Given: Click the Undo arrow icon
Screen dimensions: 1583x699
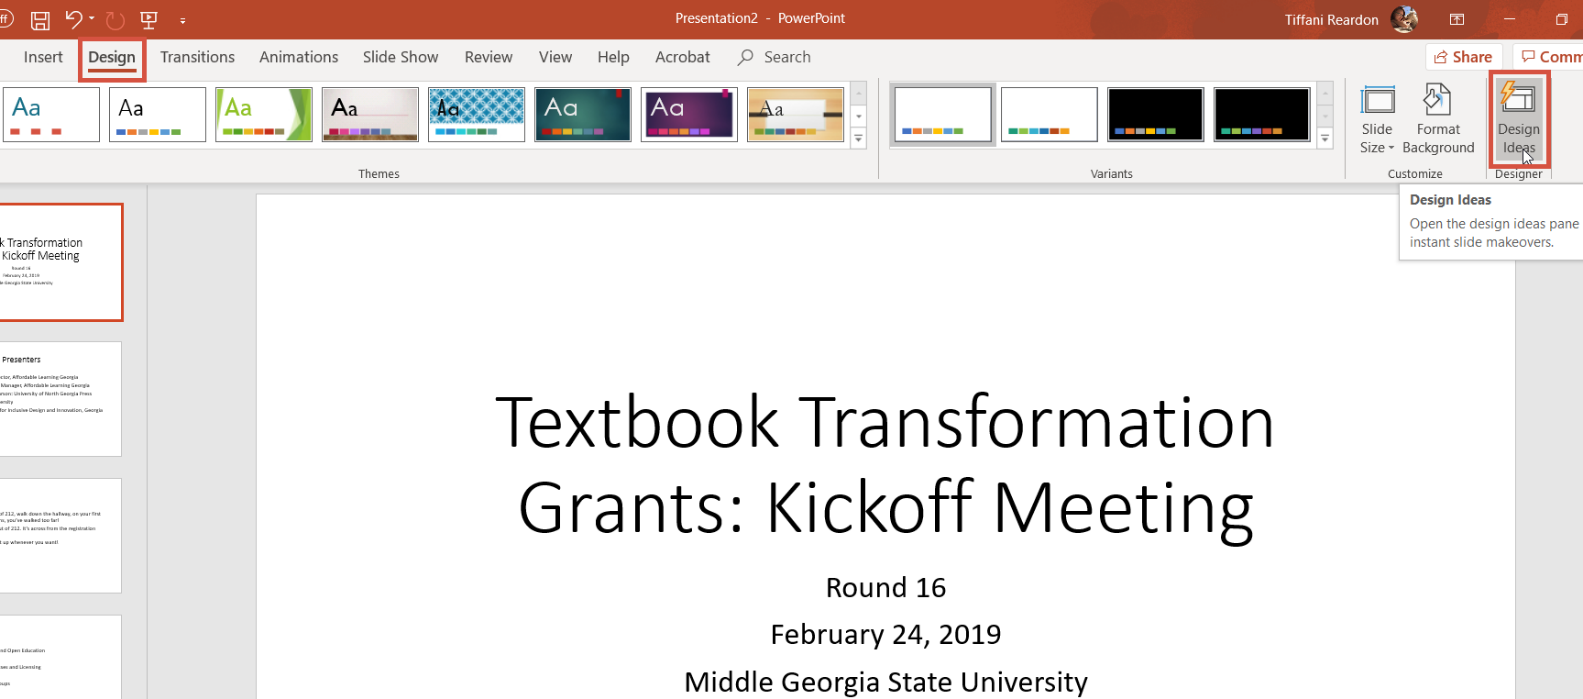Looking at the screenshot, I should [73, 19].
